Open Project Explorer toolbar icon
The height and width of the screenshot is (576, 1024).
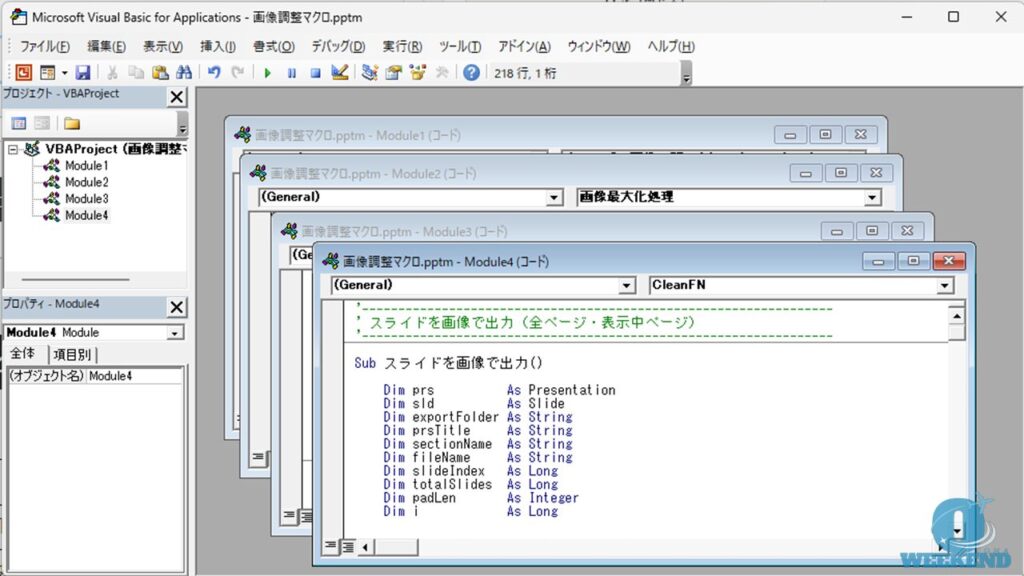370,72
